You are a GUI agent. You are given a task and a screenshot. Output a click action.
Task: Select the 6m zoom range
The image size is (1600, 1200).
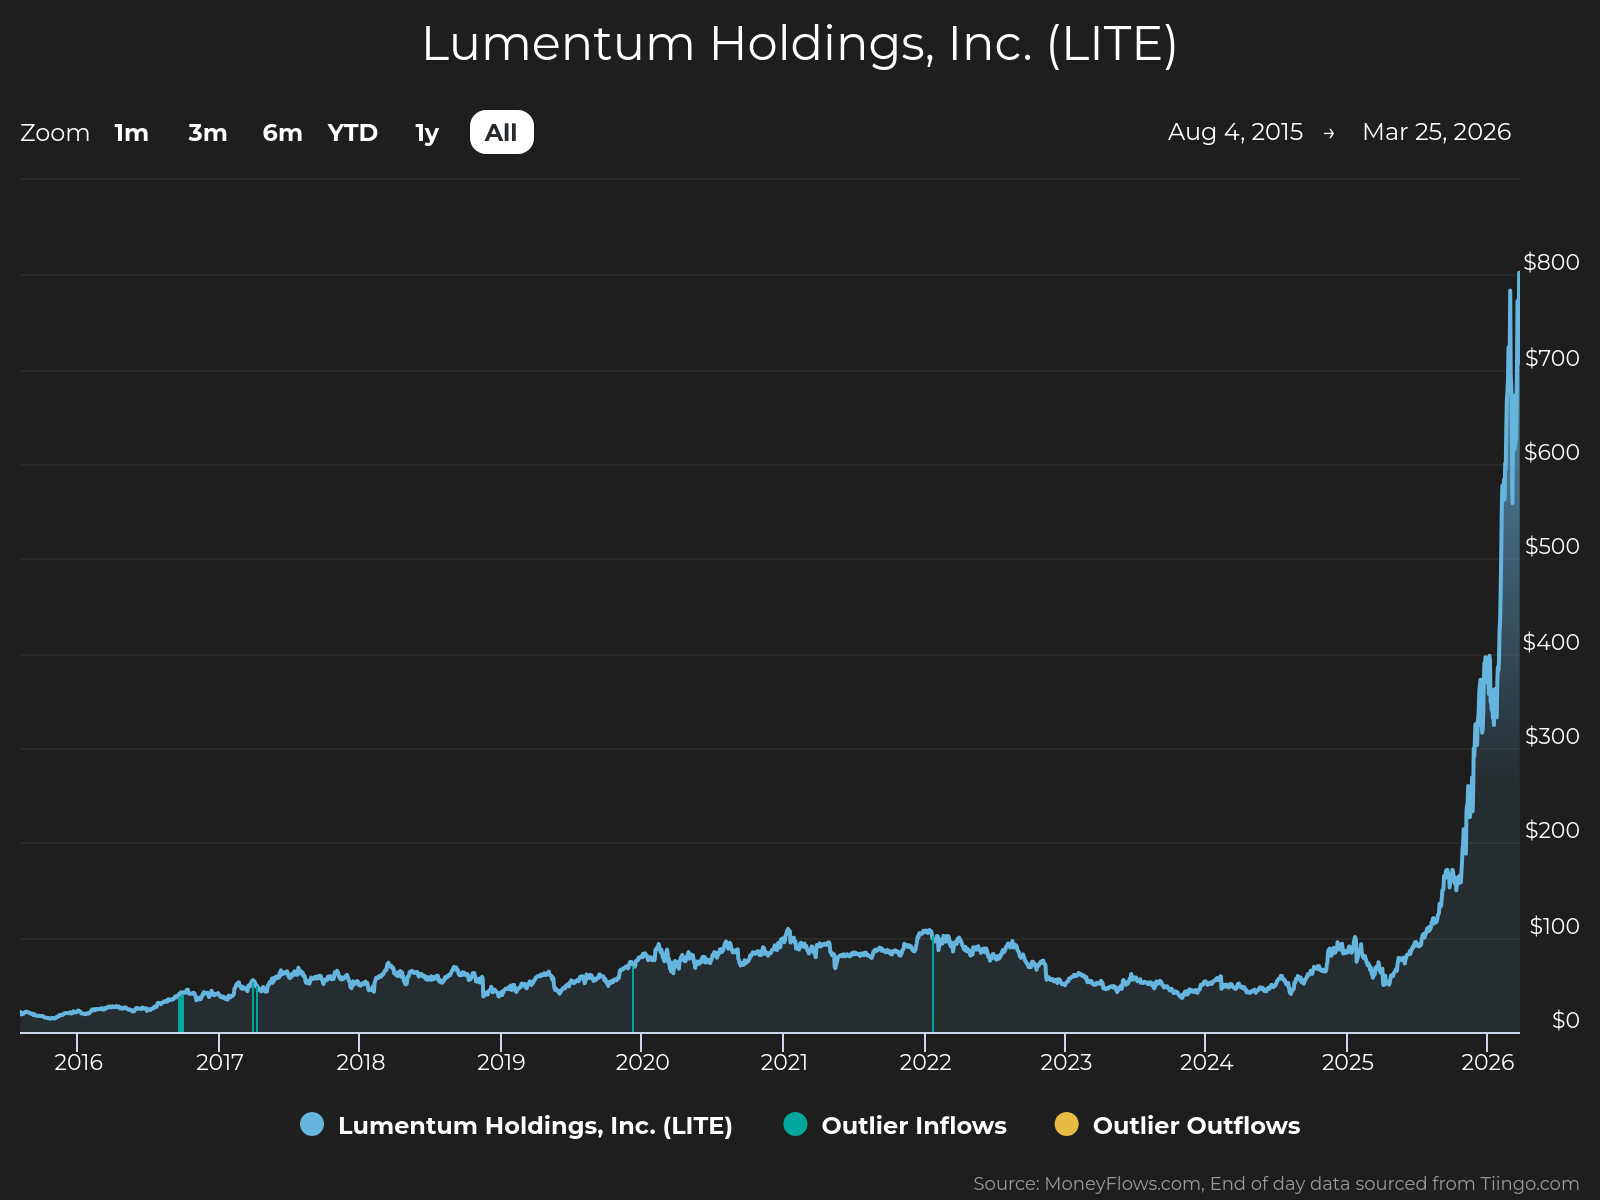click(282, 132)
